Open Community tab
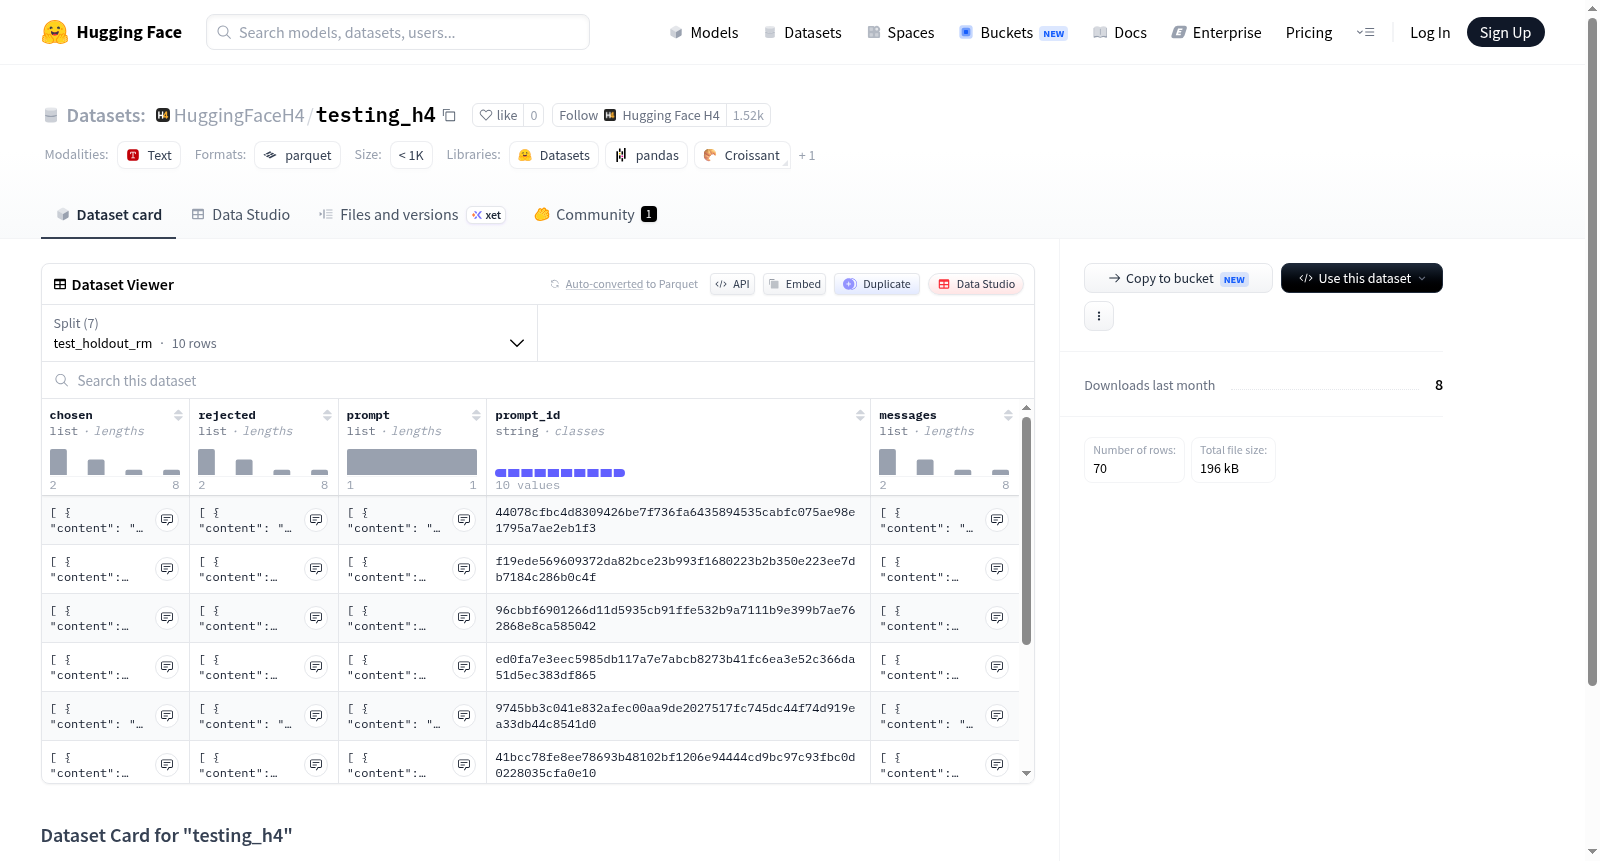Screen dimensions: 1600x861 595,215
